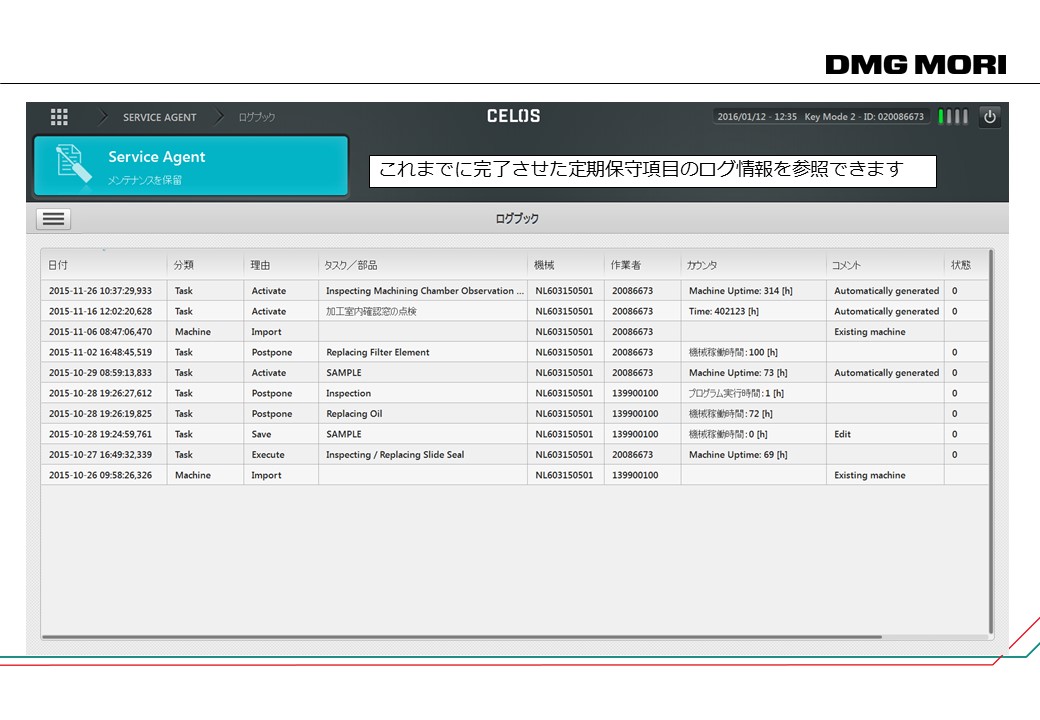Select row dated 2015-10-28 19:26:27,612
Screen dimensions: 1040x720
(x=515, y=393)
